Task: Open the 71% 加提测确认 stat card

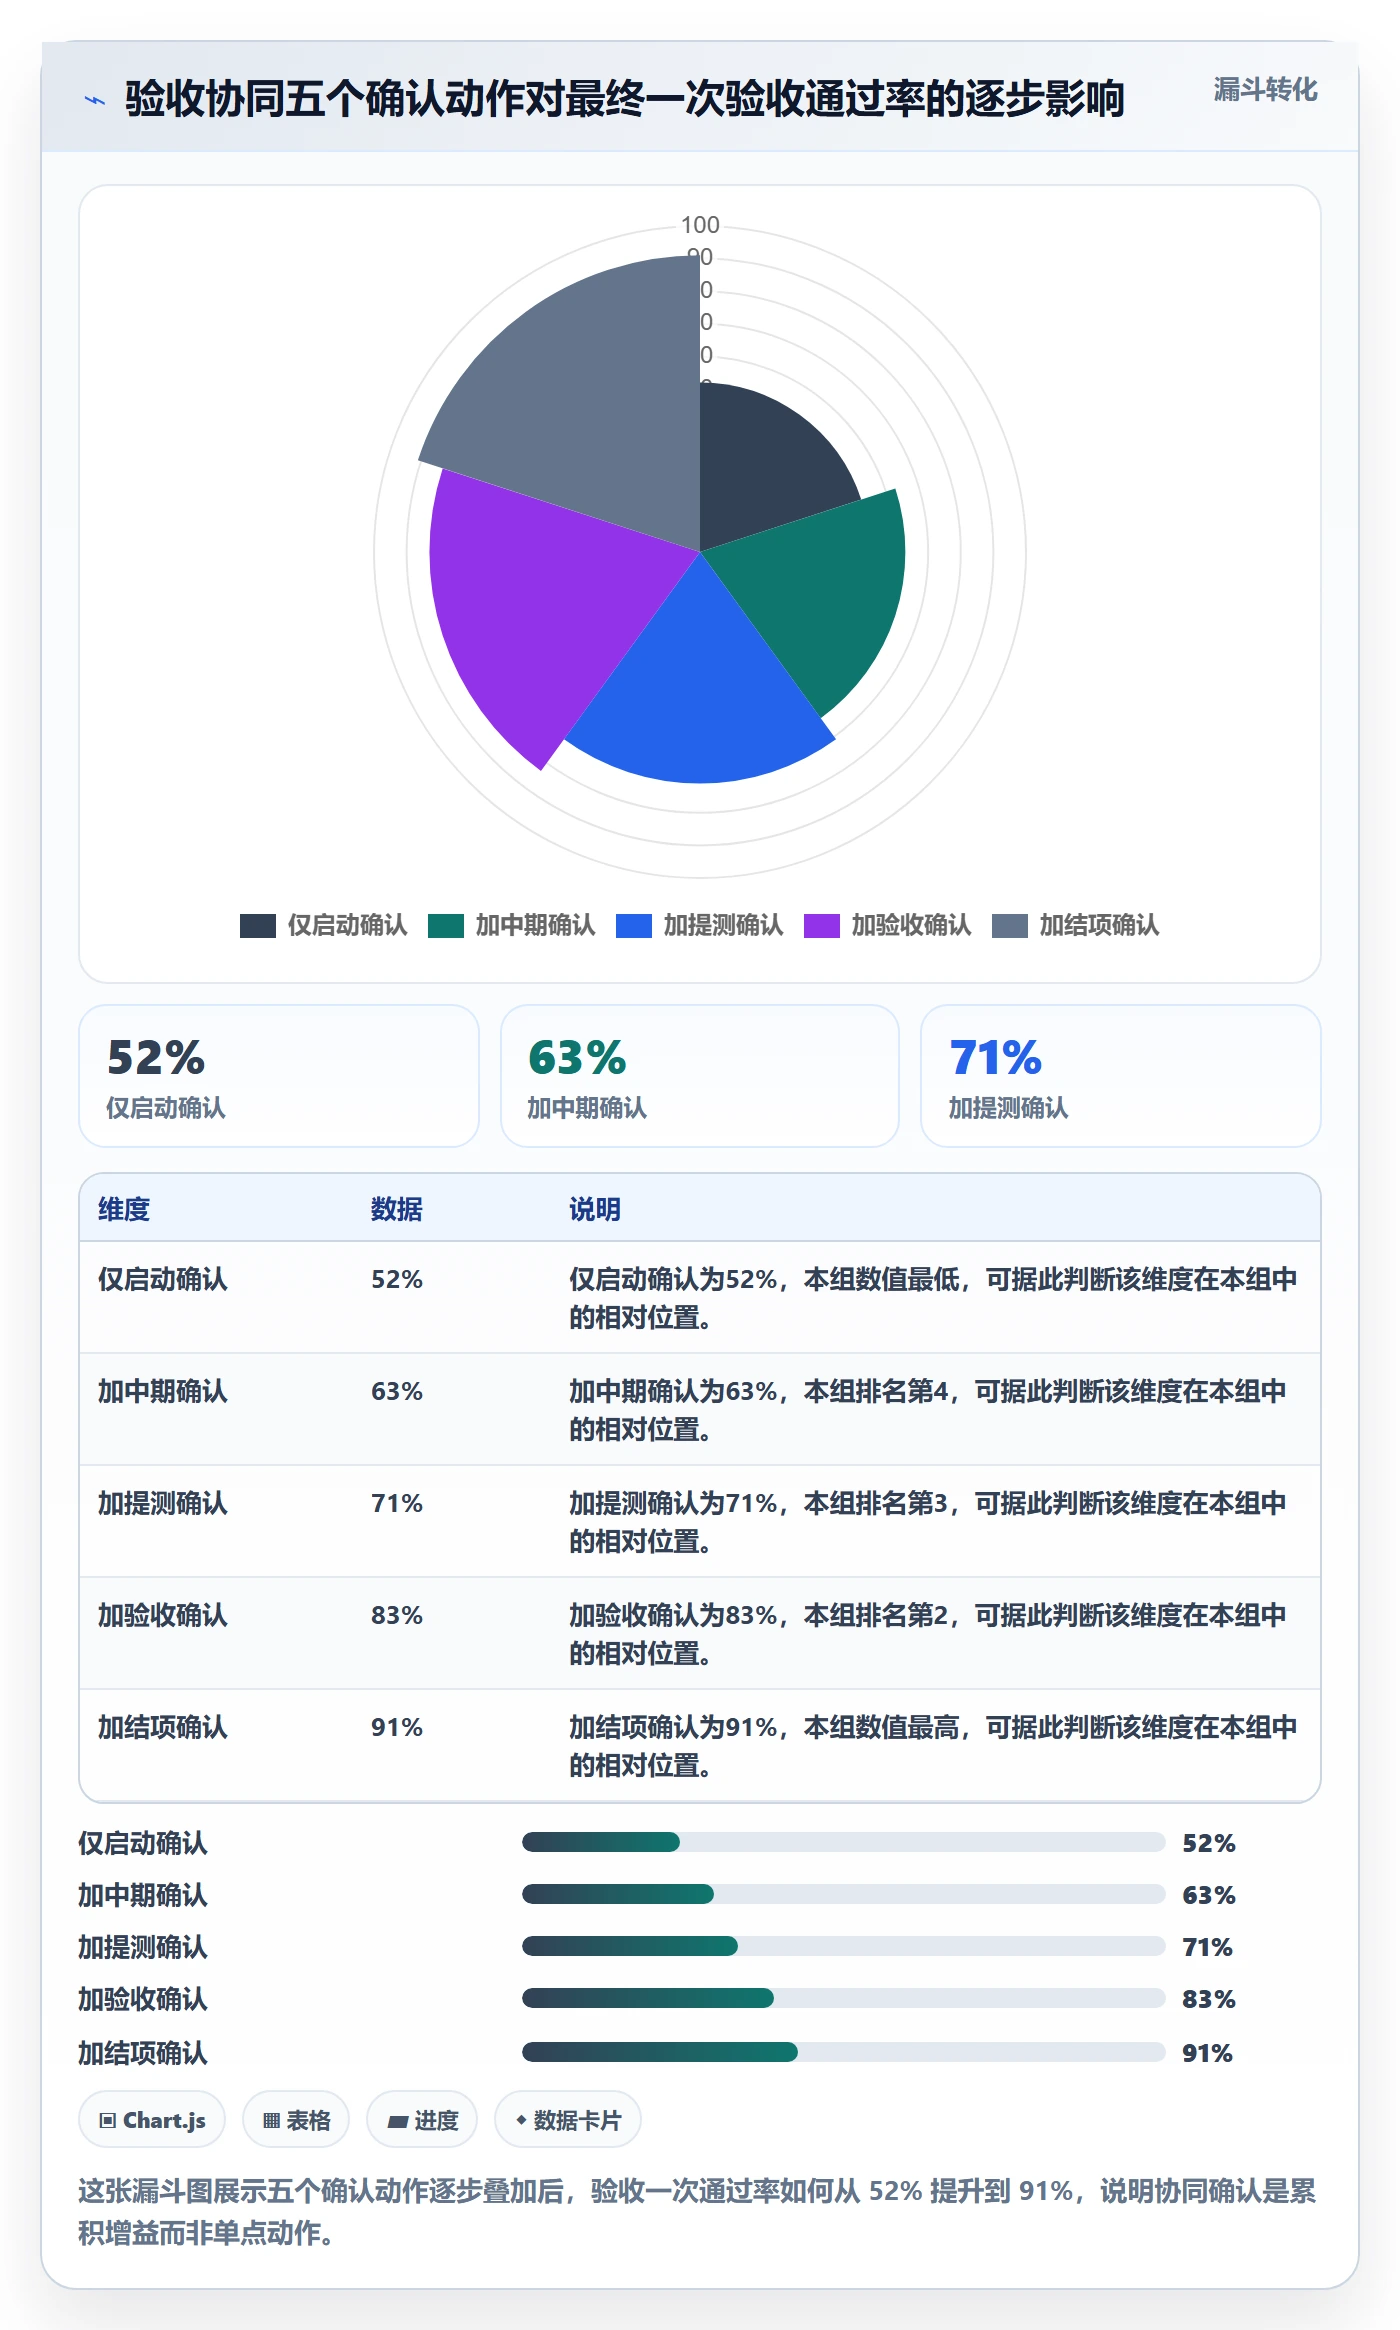Action: coord(1121,1076)
